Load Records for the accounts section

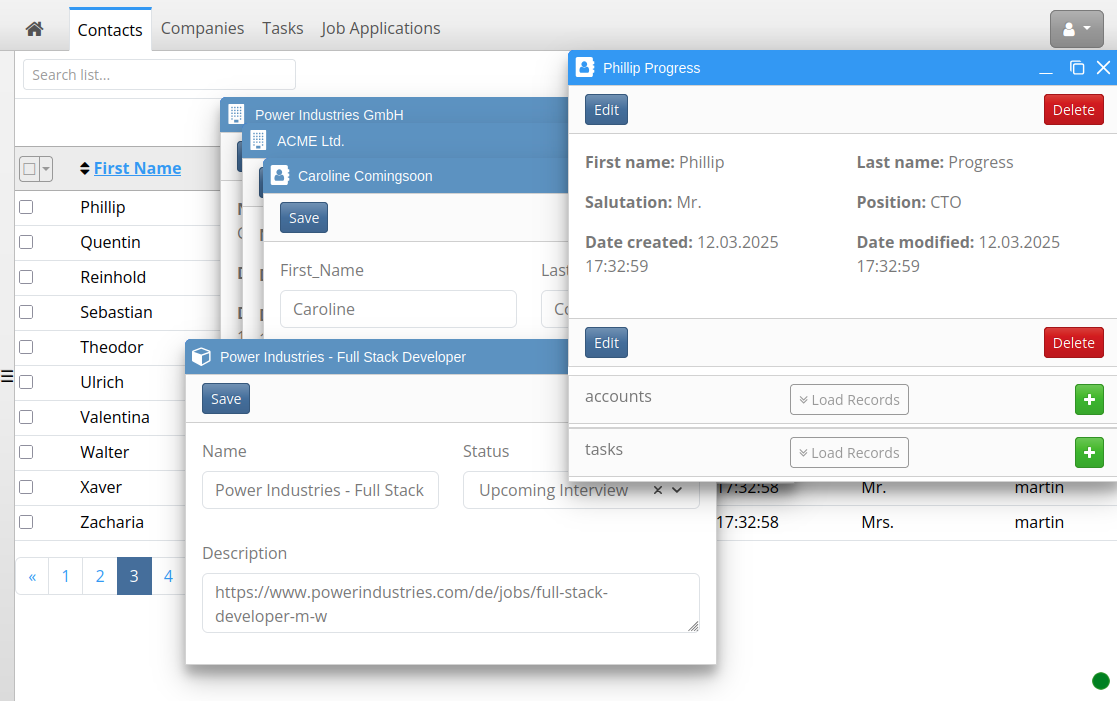pos(849,400)
